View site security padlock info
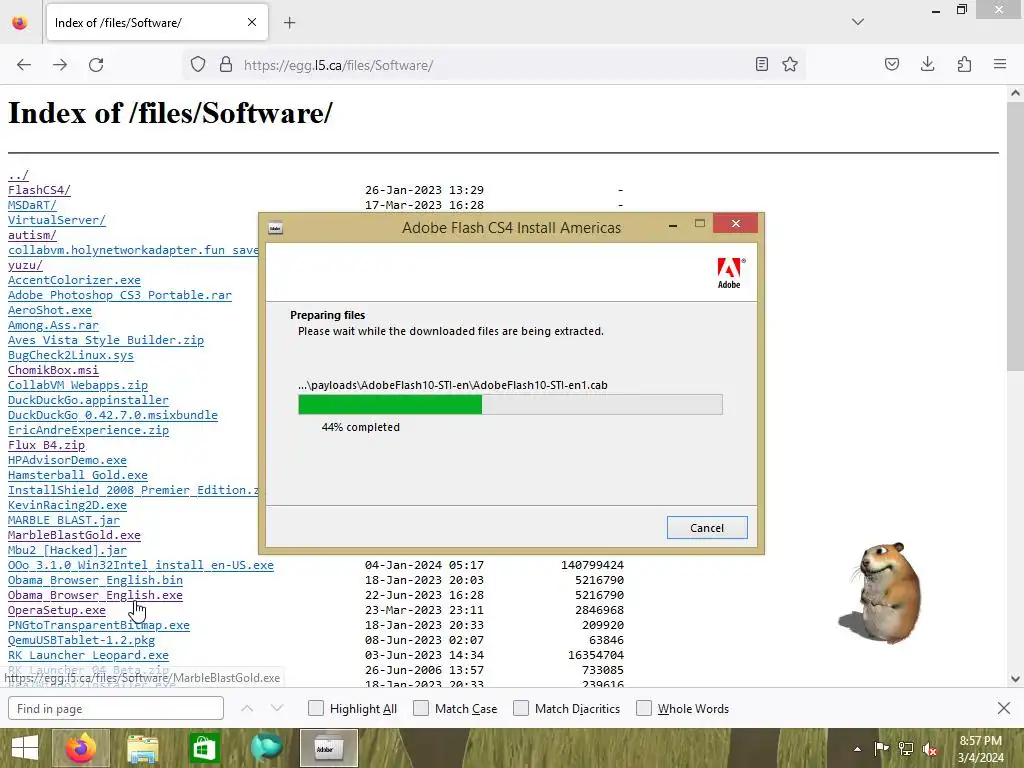 [226, 65]
